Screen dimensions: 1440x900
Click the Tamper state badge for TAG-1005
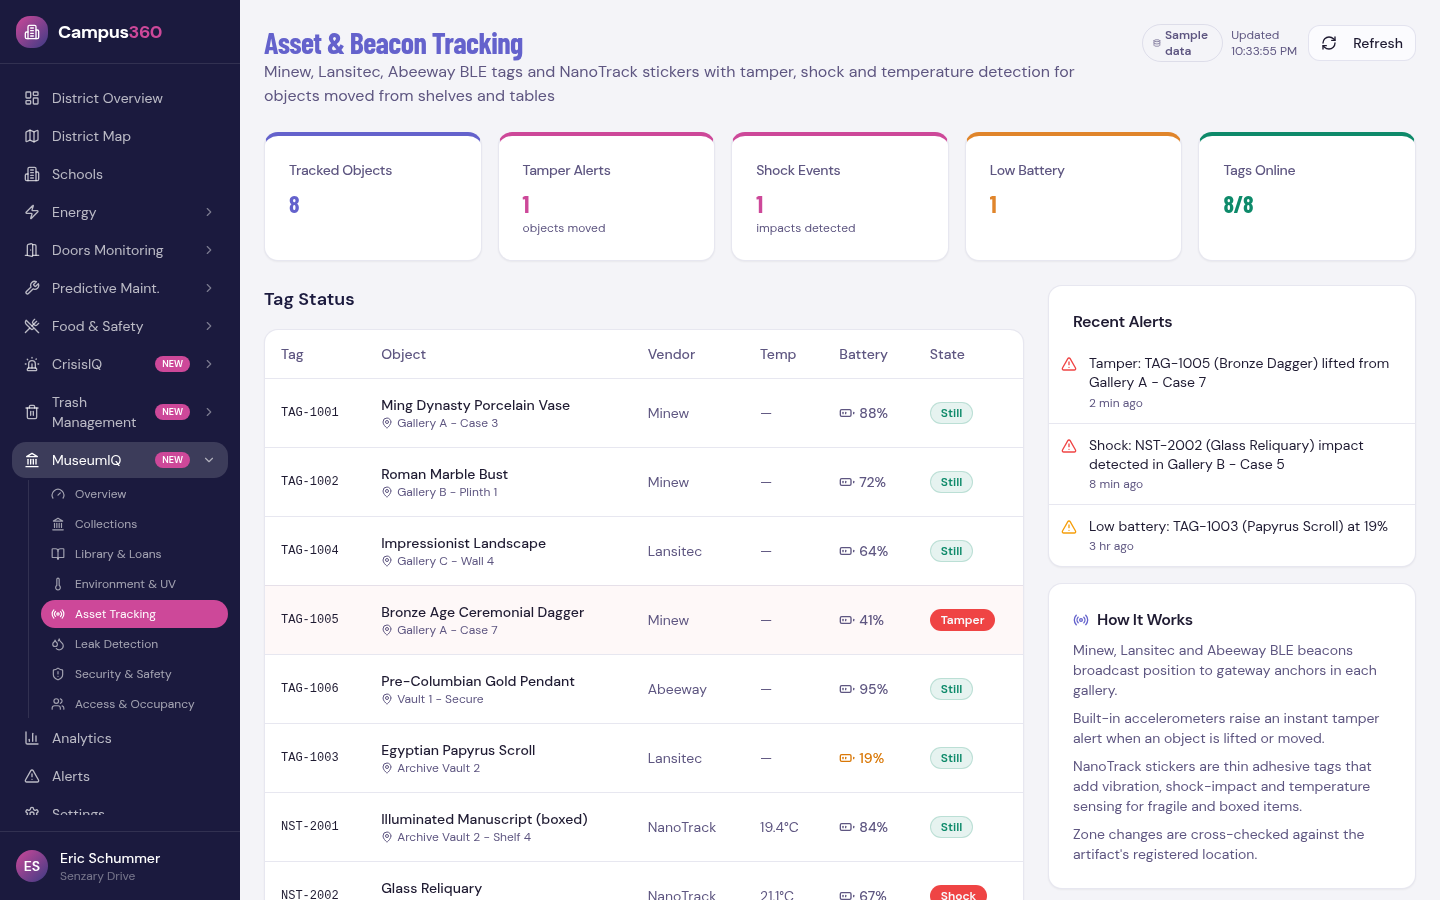(x=962, y=620)
